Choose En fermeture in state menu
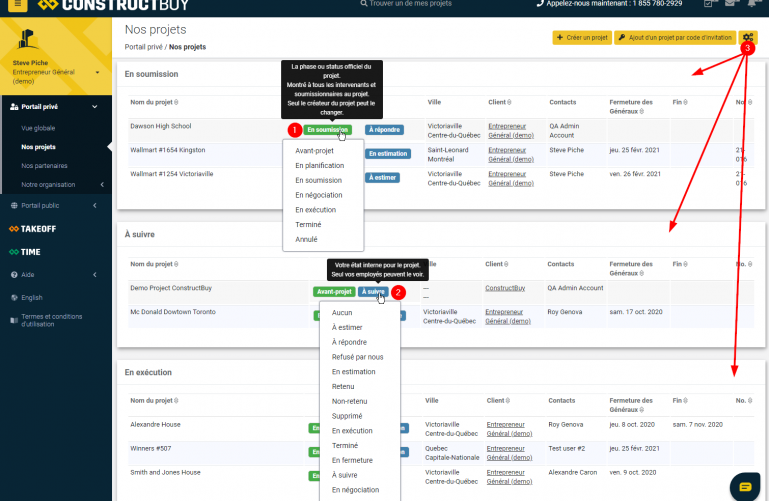769x501 pixels. (x=352, y=460)
